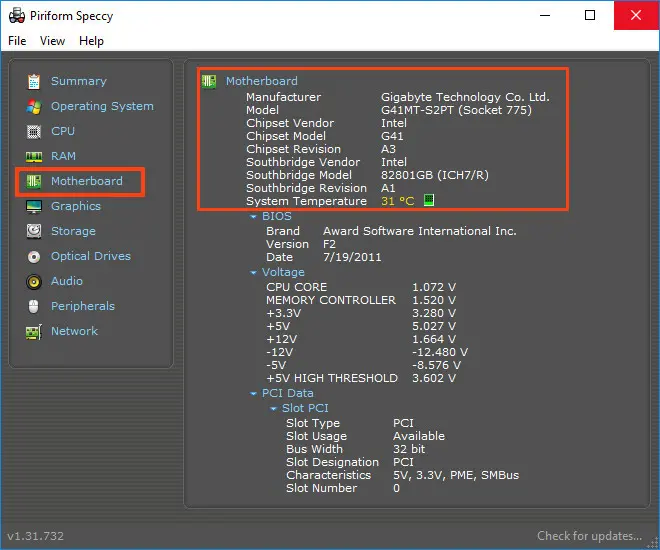Select the Chipset Model G41 value
660x550 pixels.
(392, 136)
